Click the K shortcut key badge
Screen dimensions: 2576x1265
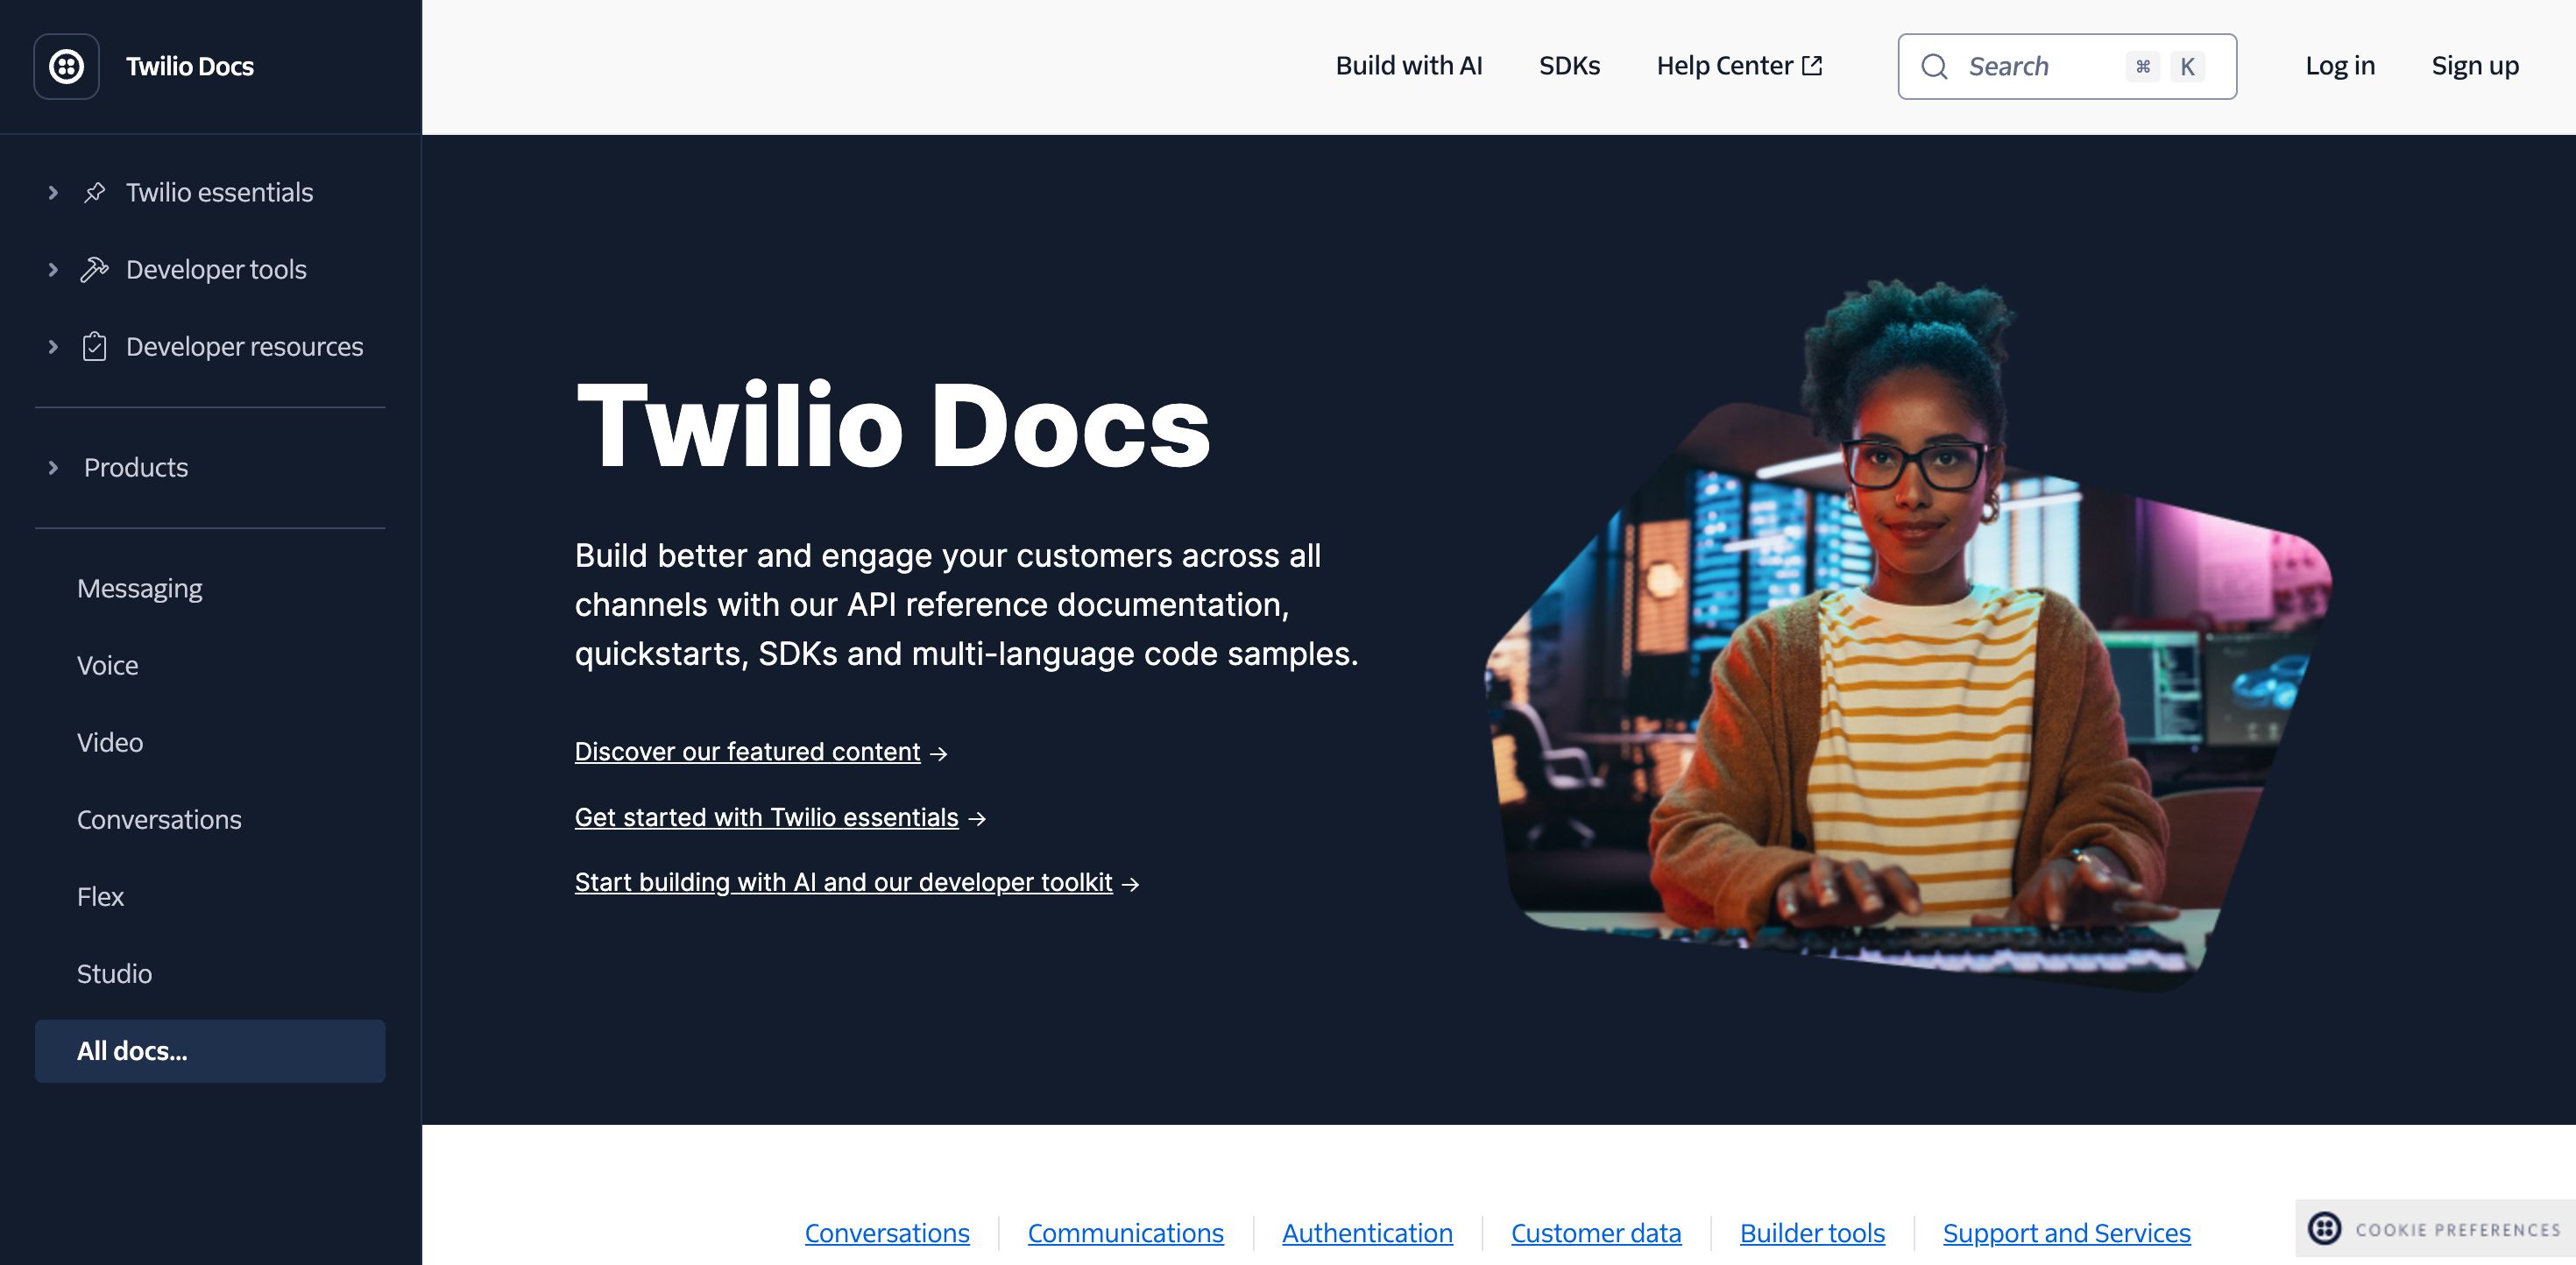coord(2187,66)
